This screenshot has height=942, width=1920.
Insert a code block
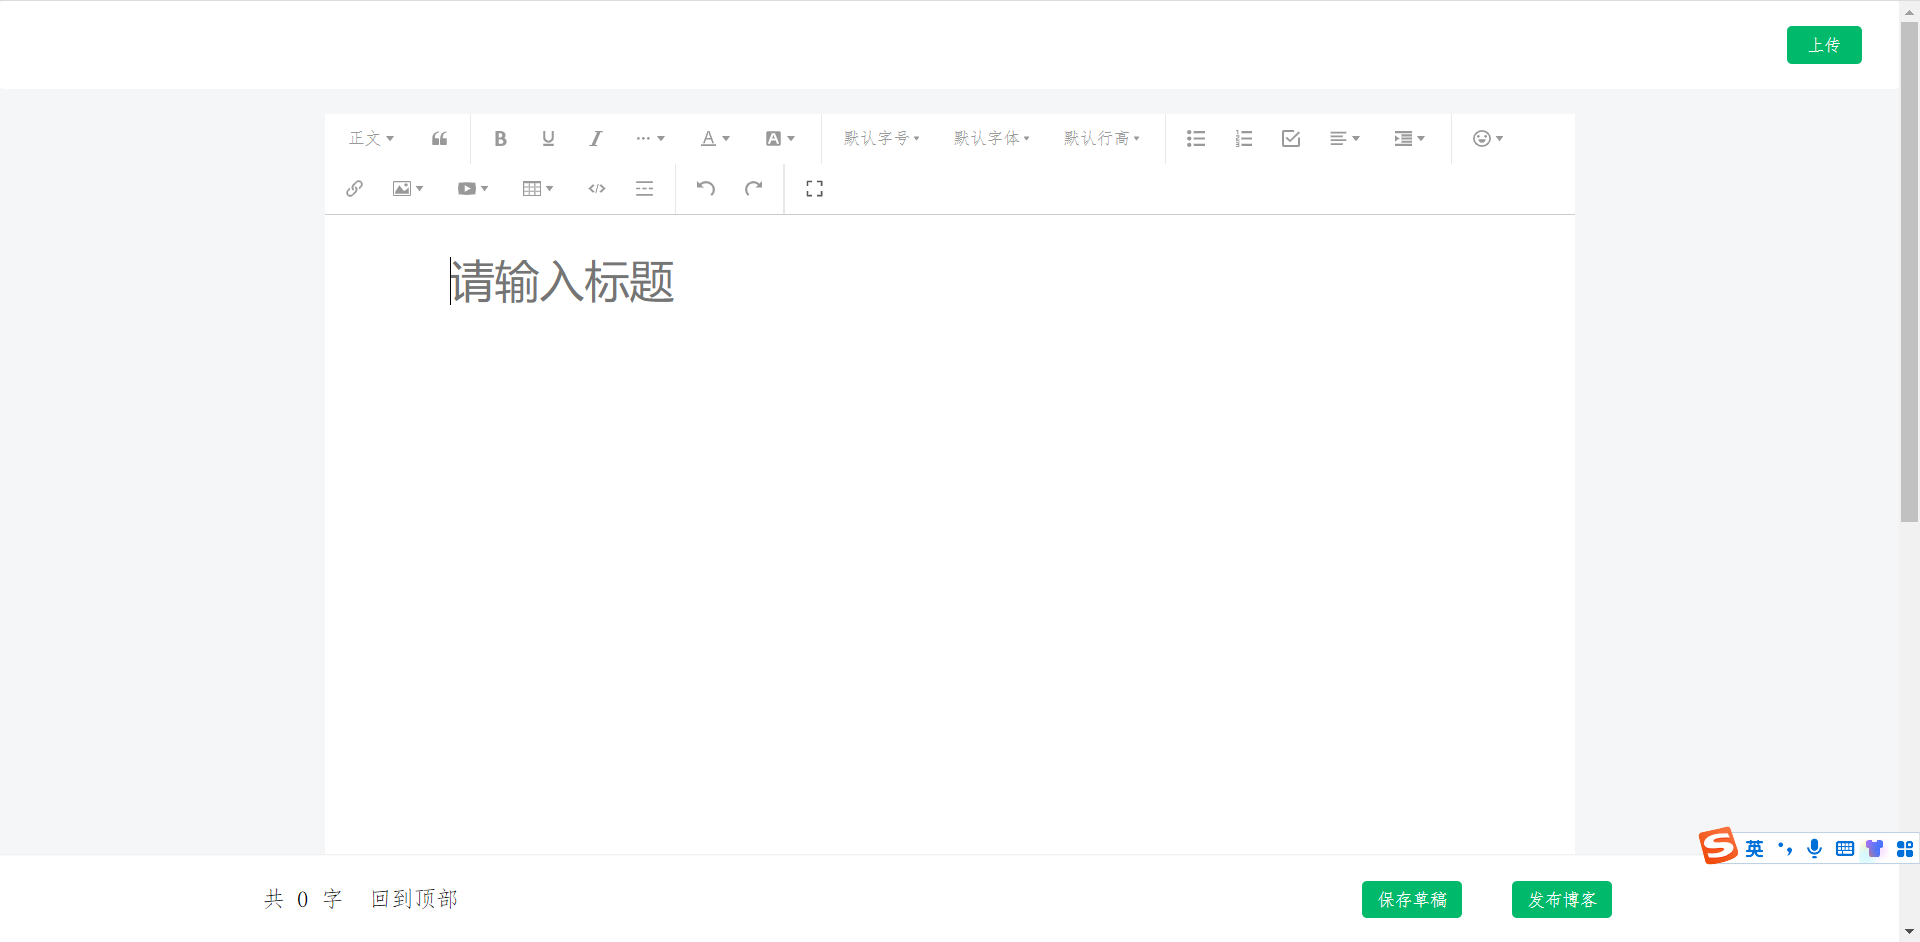[x=597, y=188]
